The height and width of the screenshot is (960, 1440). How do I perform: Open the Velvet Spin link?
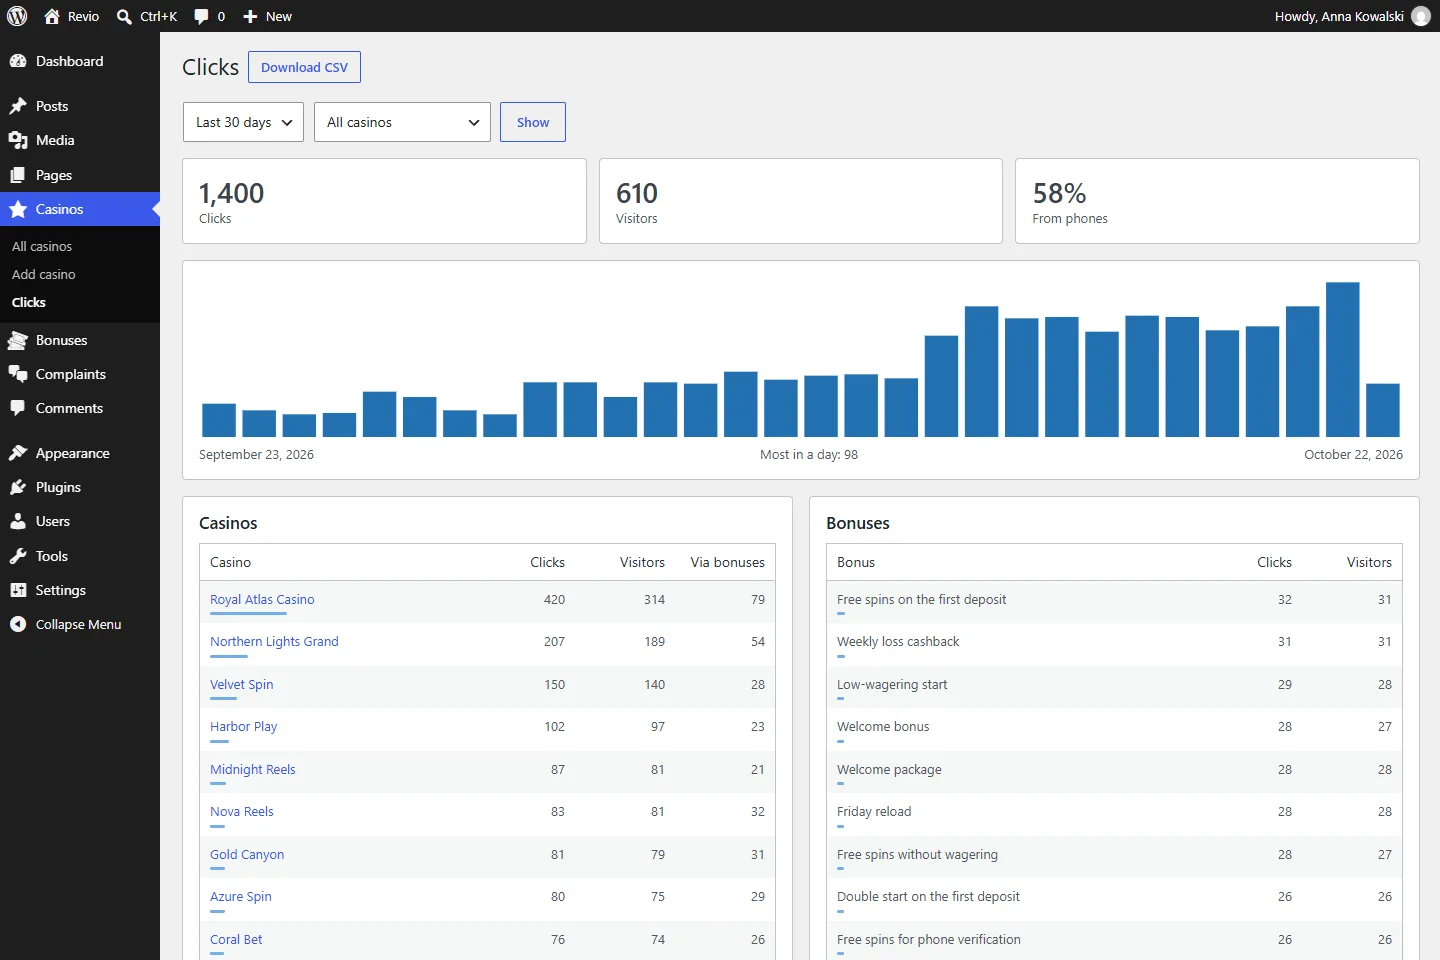241,684
